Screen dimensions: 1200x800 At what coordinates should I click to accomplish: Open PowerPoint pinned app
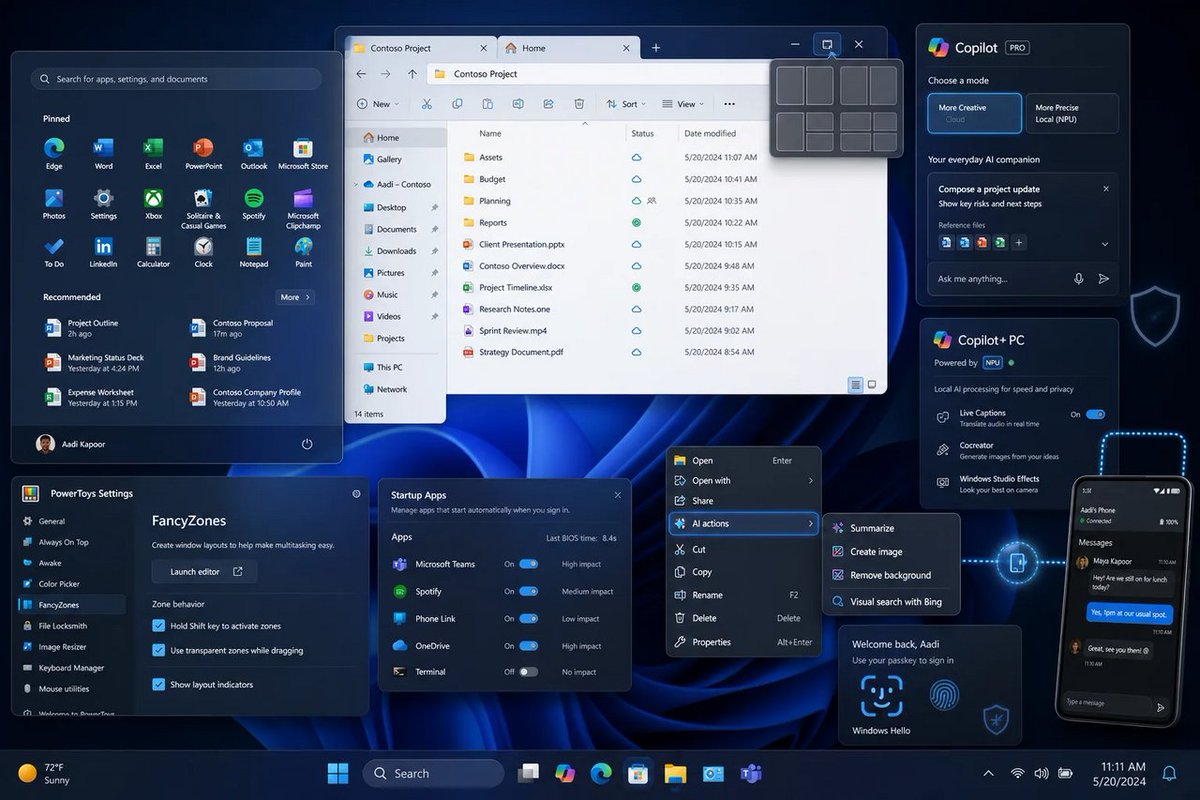[x=204, y=153]
